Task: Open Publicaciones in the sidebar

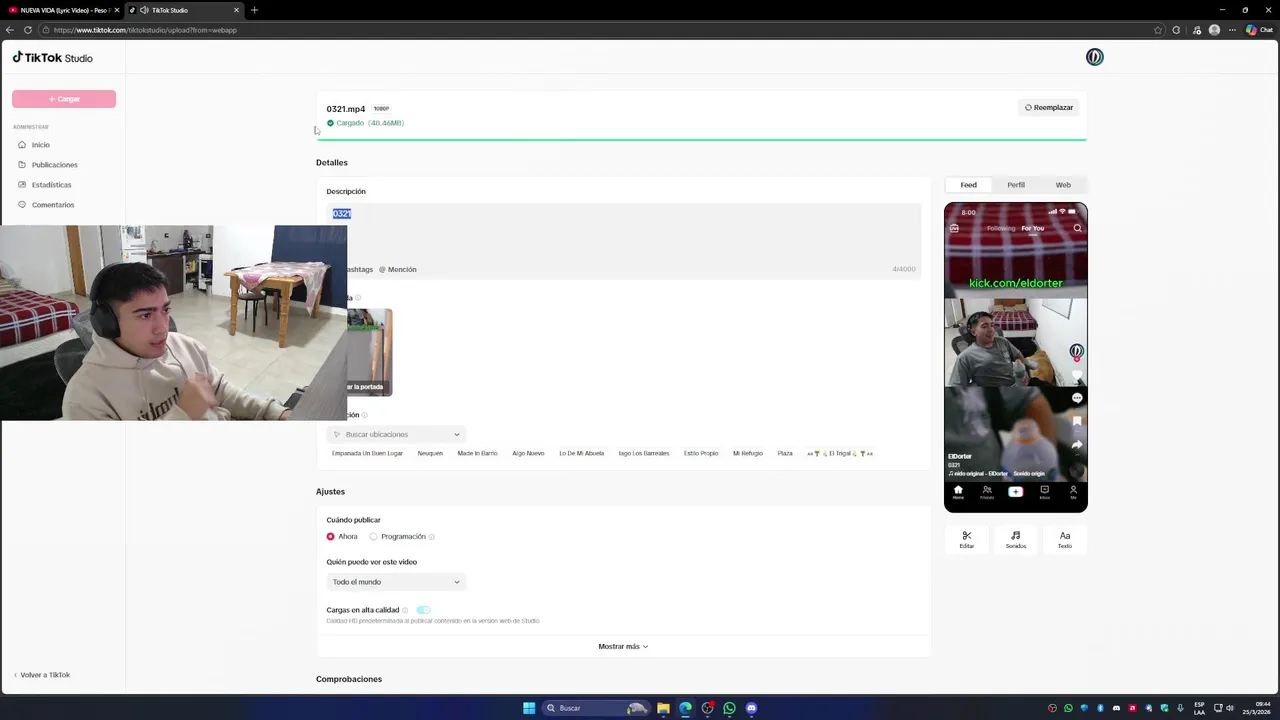Action: (x=54, y=165)
